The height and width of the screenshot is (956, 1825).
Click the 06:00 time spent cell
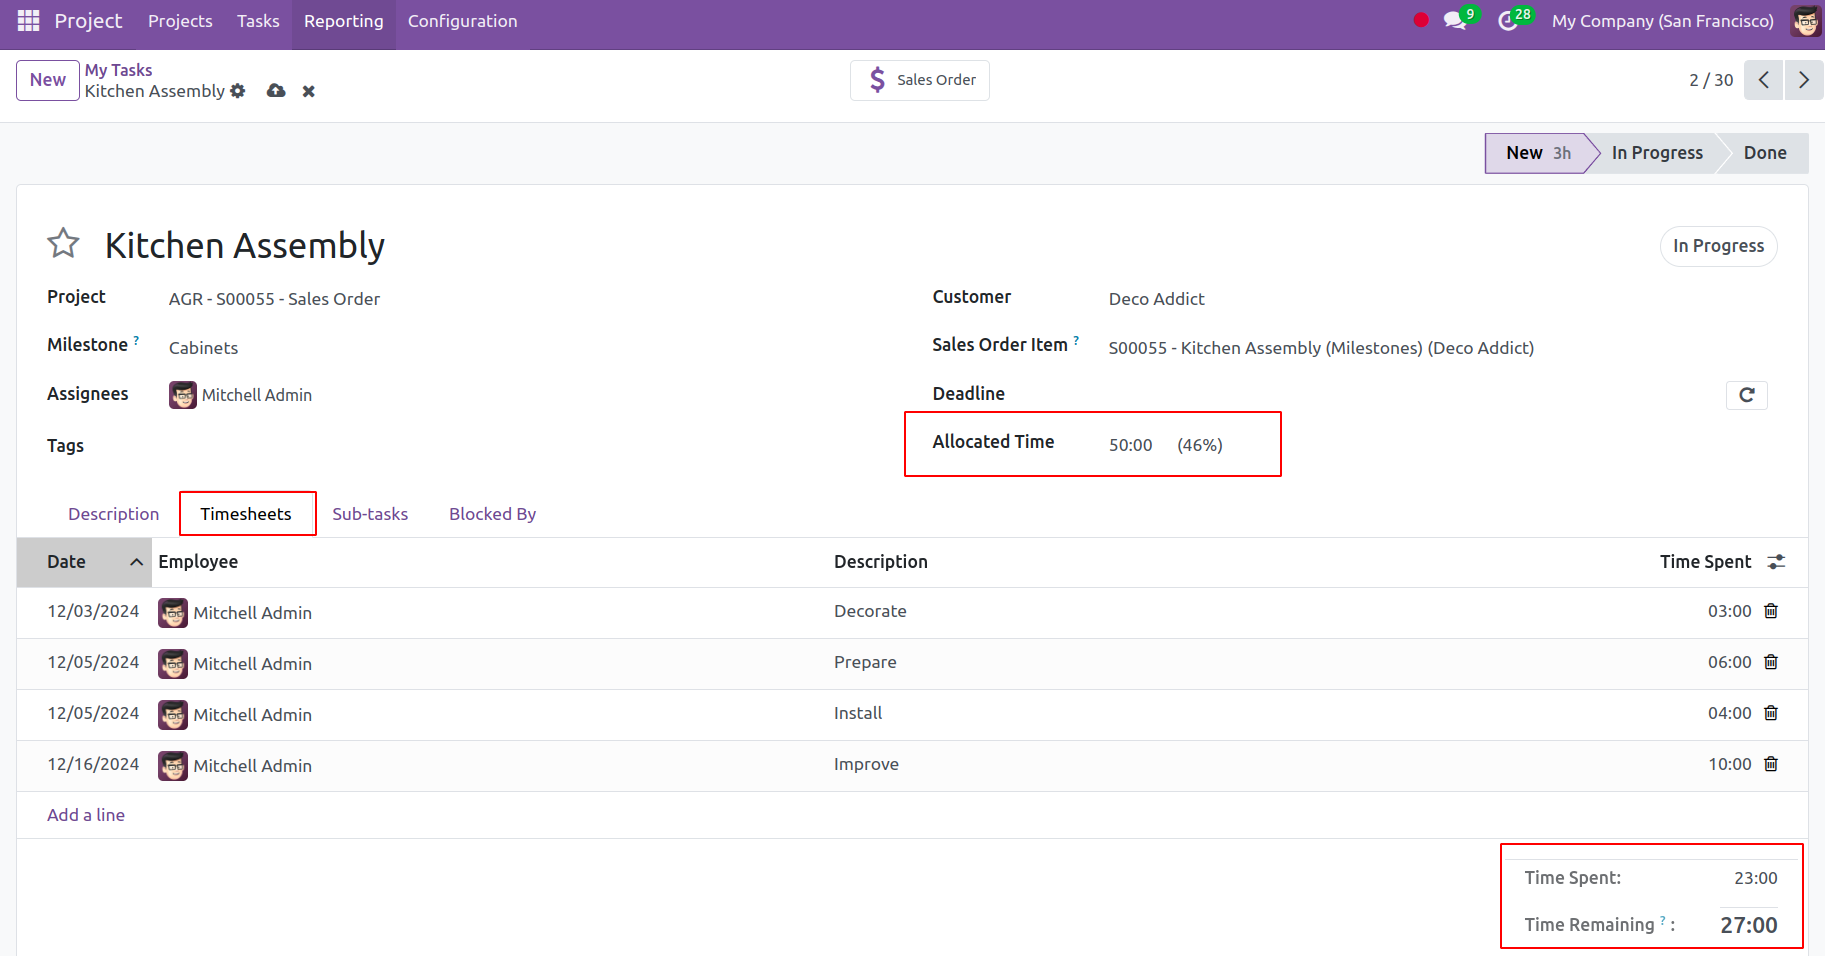pyautogui.click(x=1729, y=662)
